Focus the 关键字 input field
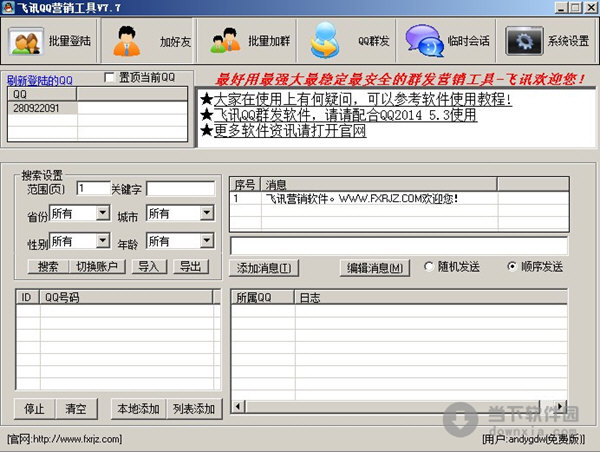This screenshot has width=600, height=452. (x=181, y=188)
